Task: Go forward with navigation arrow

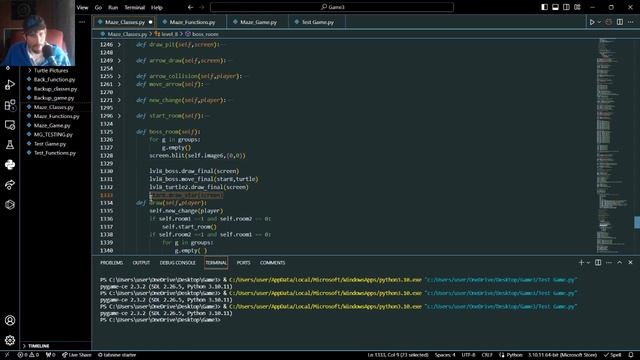Action: click(x=201, y=7)
